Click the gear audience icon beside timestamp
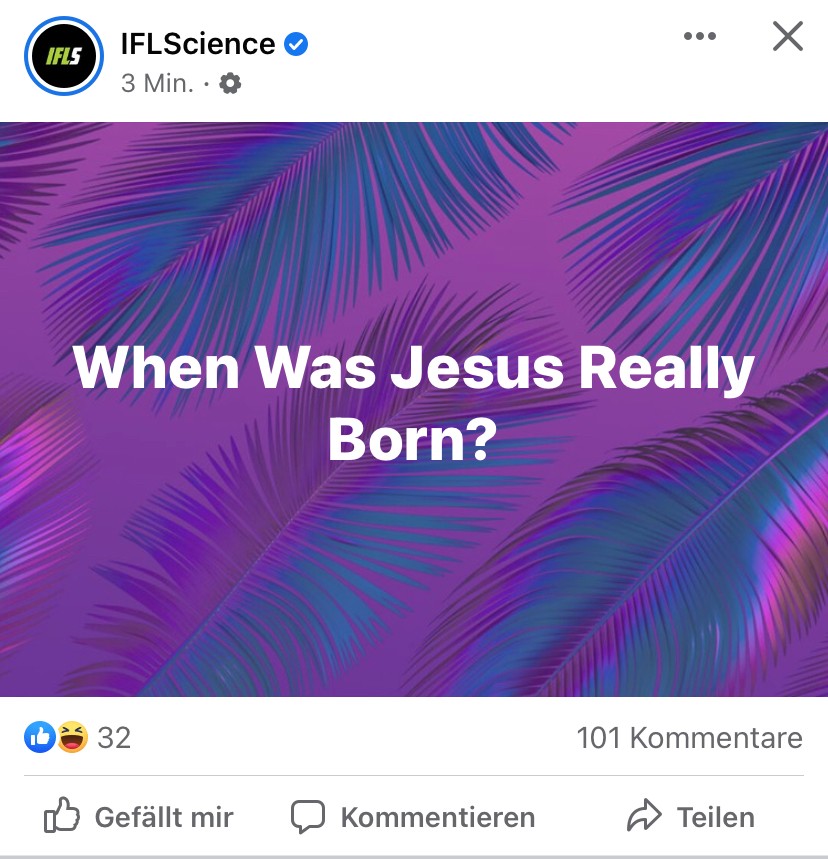 (230, 84)
